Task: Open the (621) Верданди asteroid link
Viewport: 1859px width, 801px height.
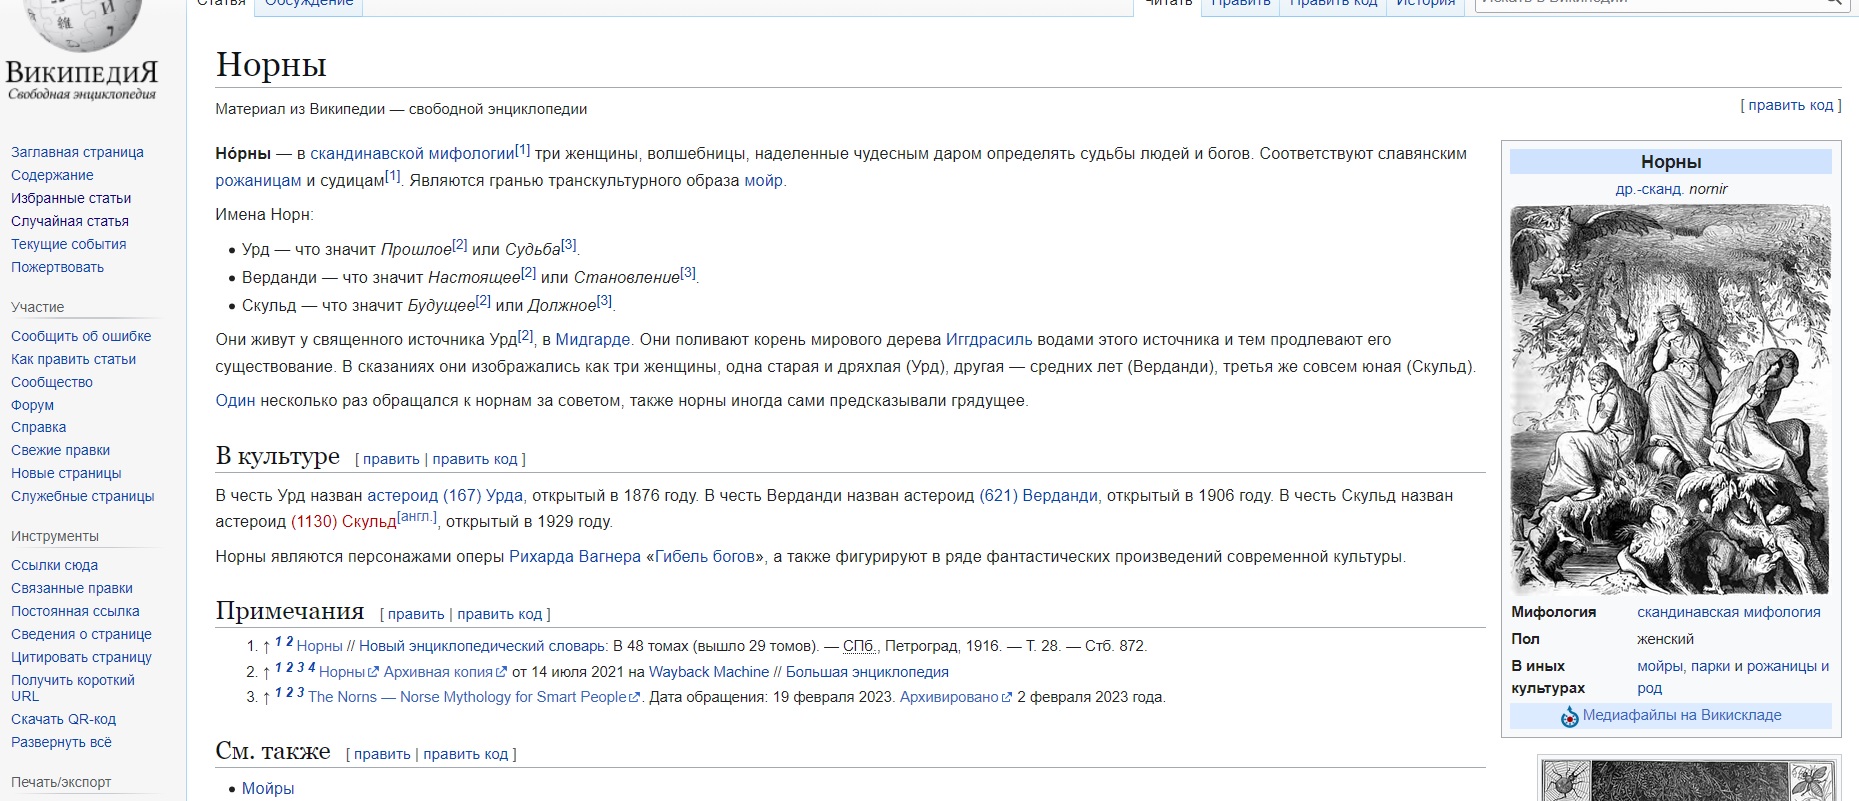Action: [x=1038, y=496]
